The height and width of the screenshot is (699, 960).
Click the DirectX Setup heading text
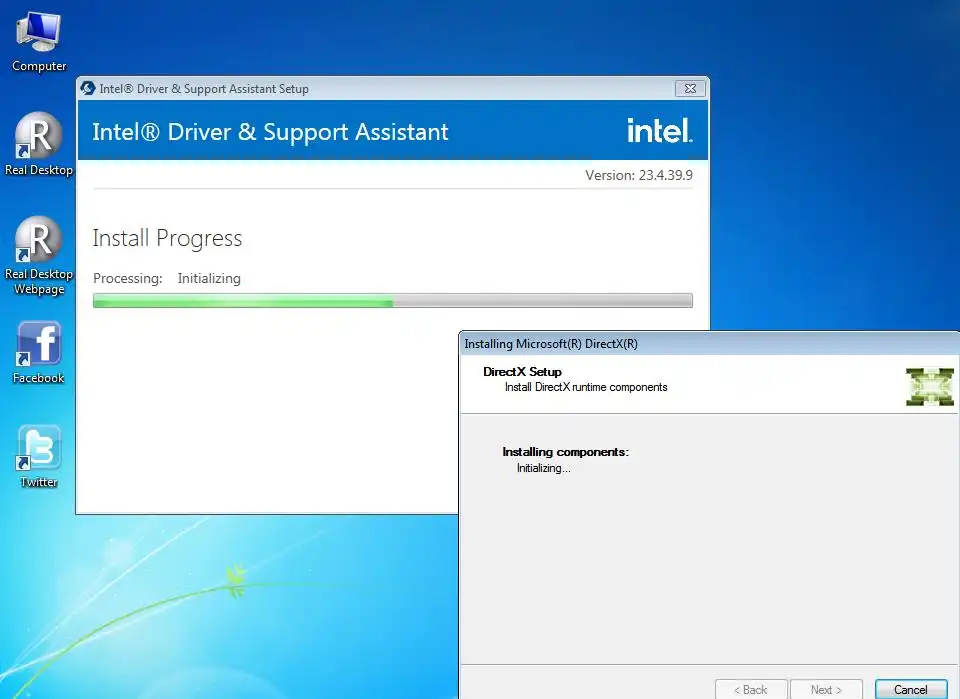coord(522,372)
